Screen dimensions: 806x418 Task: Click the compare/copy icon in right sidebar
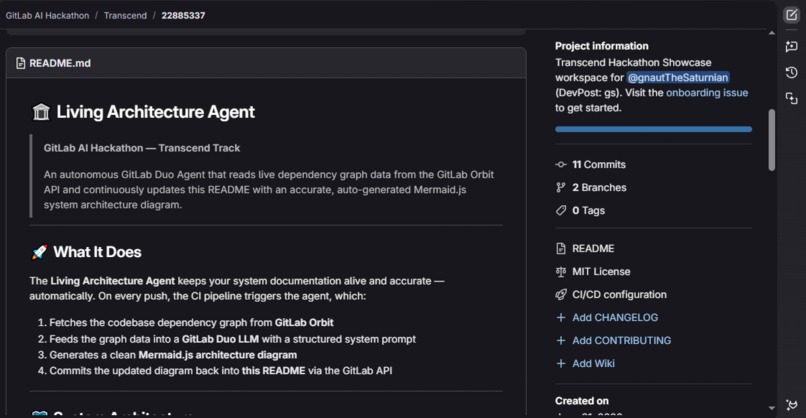coord(792,98)
